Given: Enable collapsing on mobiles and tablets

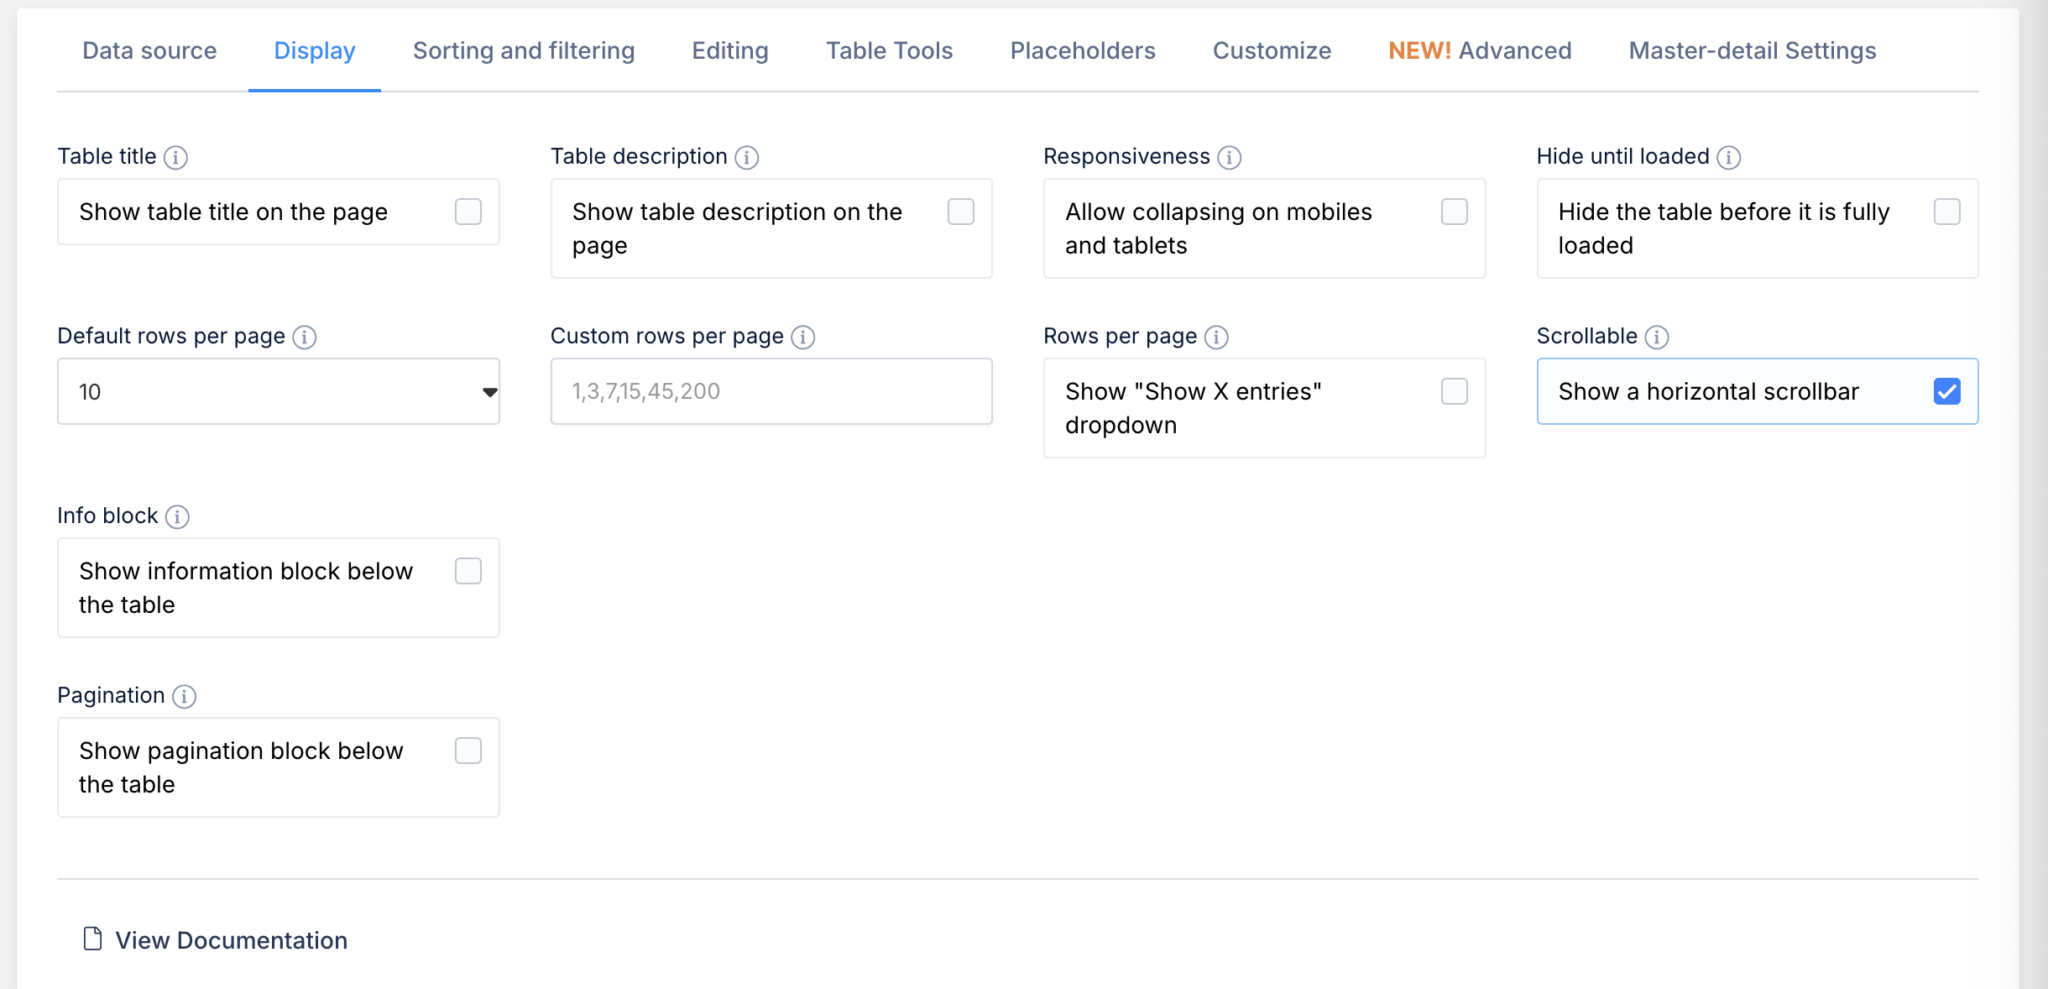Looking at the screenshot, I should click(x=1454, y=211).
